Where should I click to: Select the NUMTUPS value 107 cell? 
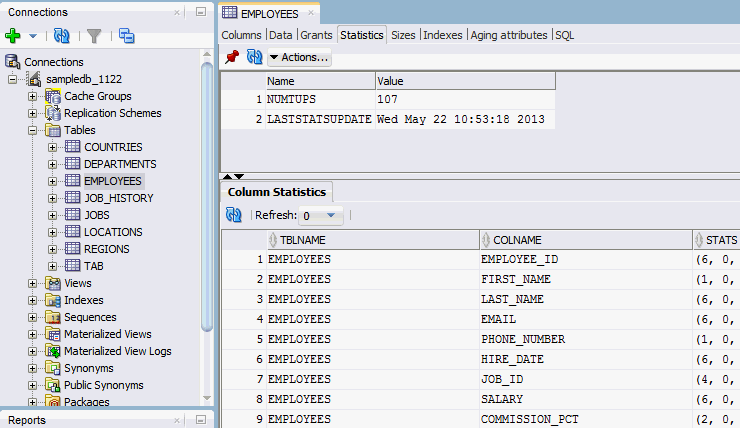pyautogui.click(x=465, y=100)
